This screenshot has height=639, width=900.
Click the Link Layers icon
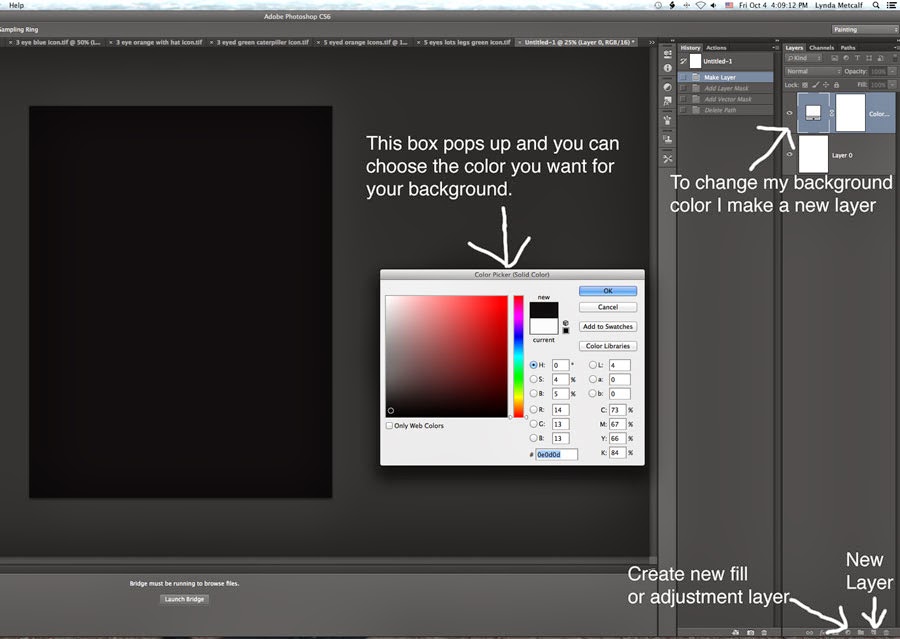tap(810, 632)
